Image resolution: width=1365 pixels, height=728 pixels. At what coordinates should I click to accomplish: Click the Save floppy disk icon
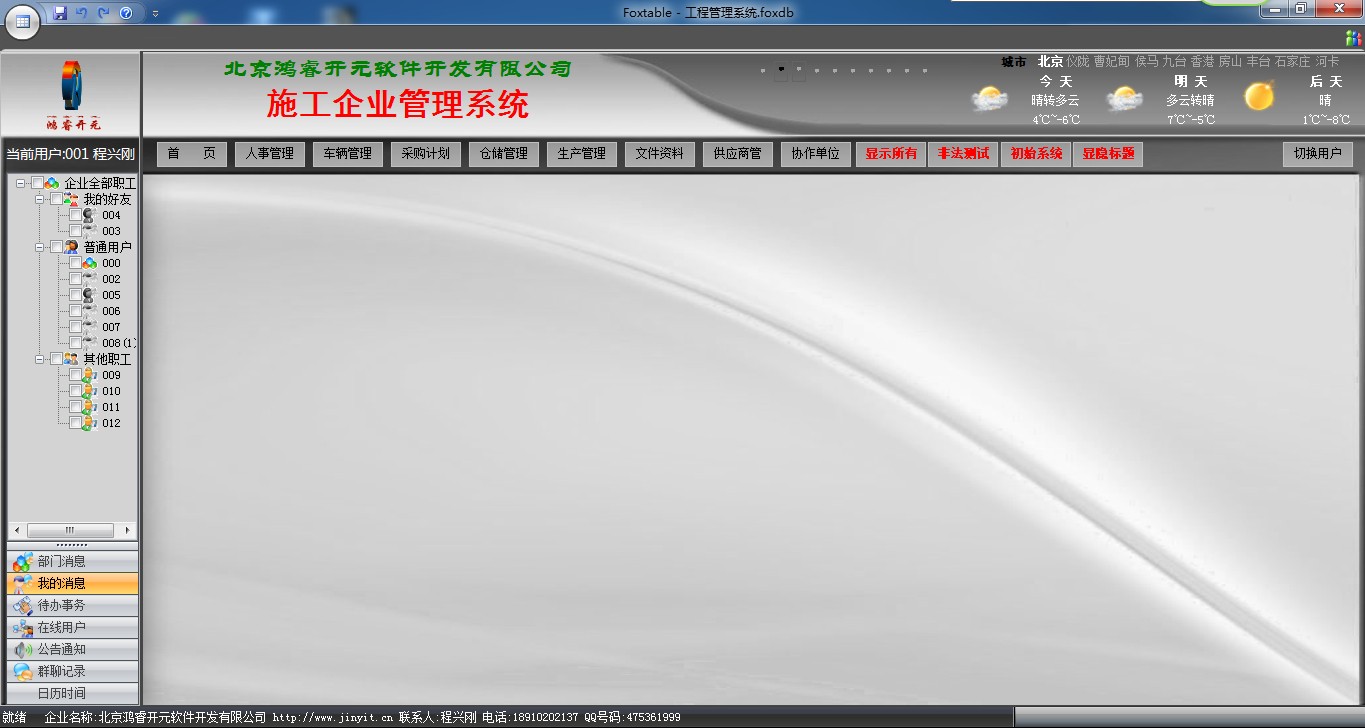coord(60,13)
